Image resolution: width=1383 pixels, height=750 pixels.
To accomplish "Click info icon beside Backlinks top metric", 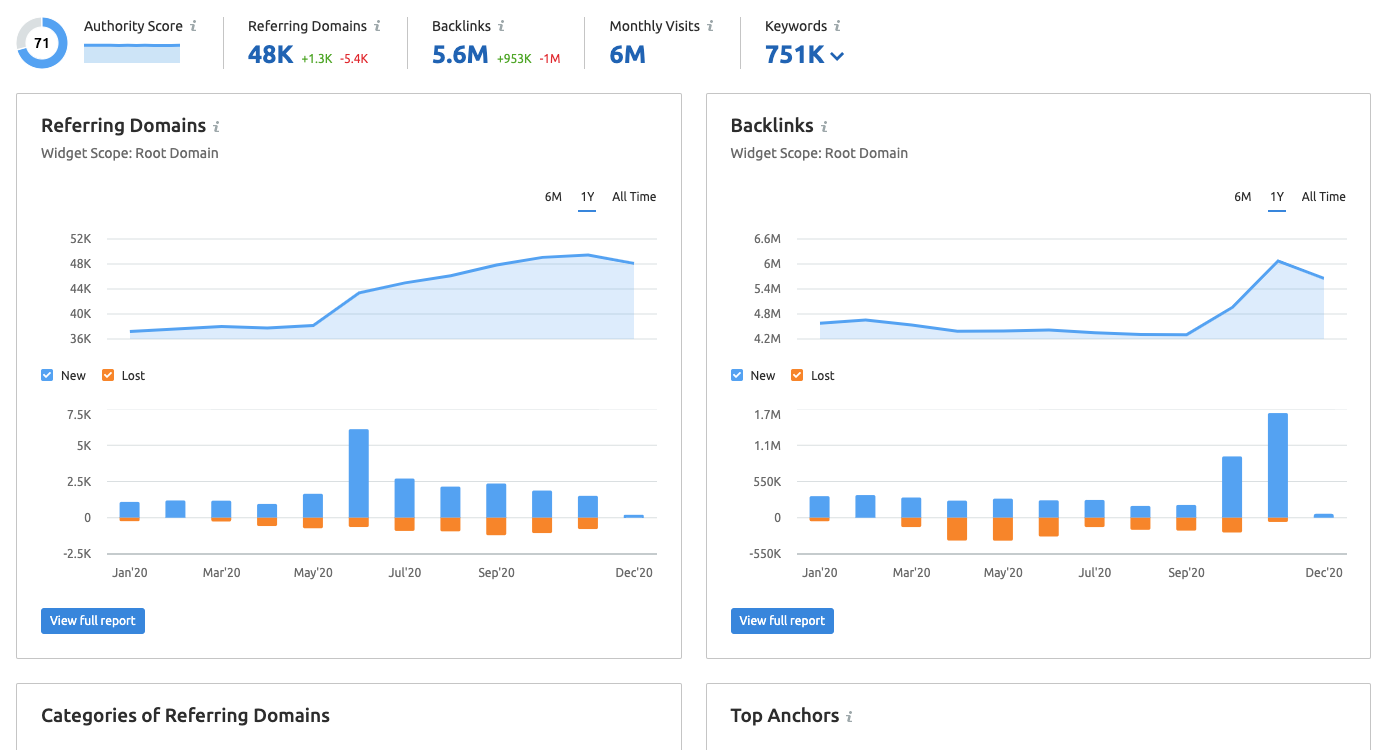I will (x=501, y=27).
